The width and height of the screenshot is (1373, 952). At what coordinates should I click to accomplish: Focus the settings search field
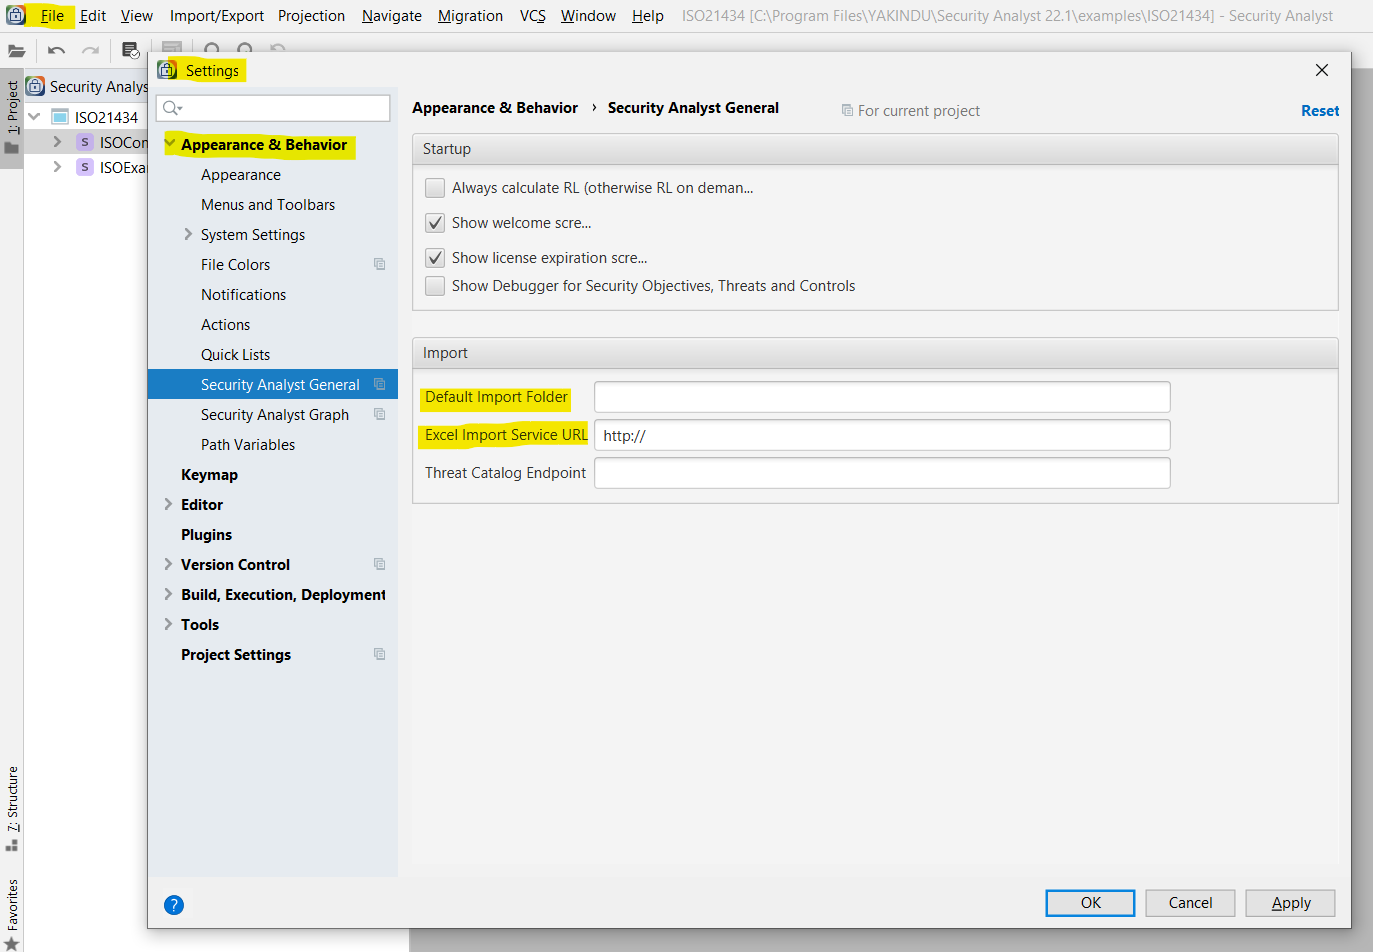[x=273, y=108]
